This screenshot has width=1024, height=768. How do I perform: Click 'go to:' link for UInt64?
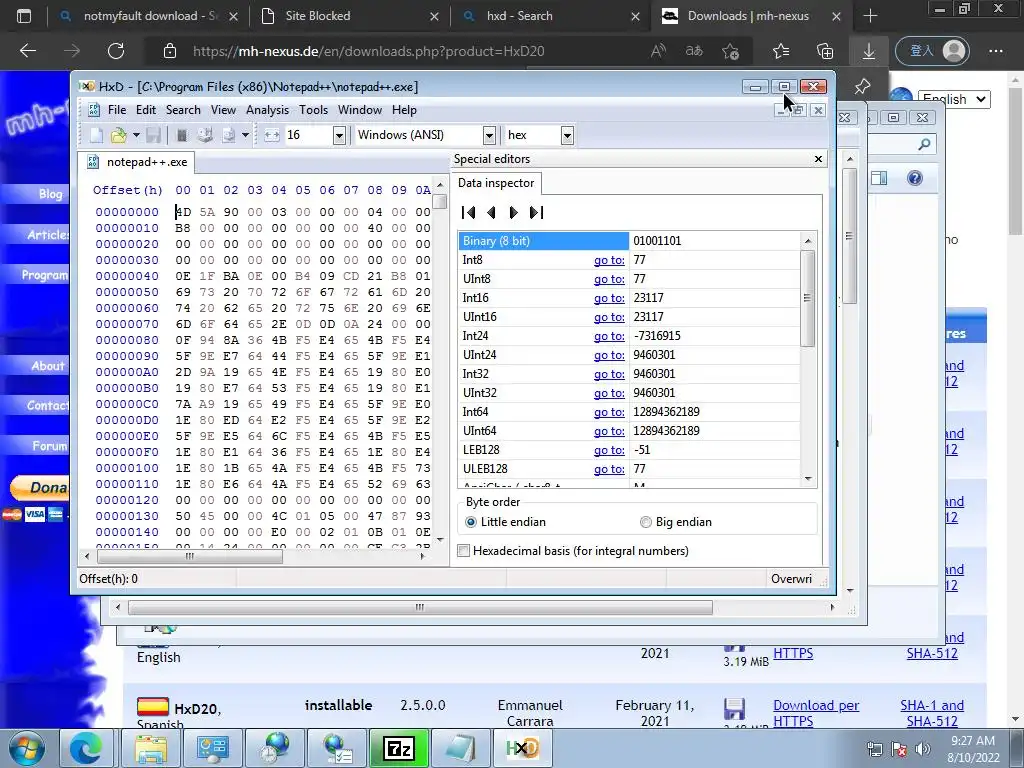(x=609, y=431)
